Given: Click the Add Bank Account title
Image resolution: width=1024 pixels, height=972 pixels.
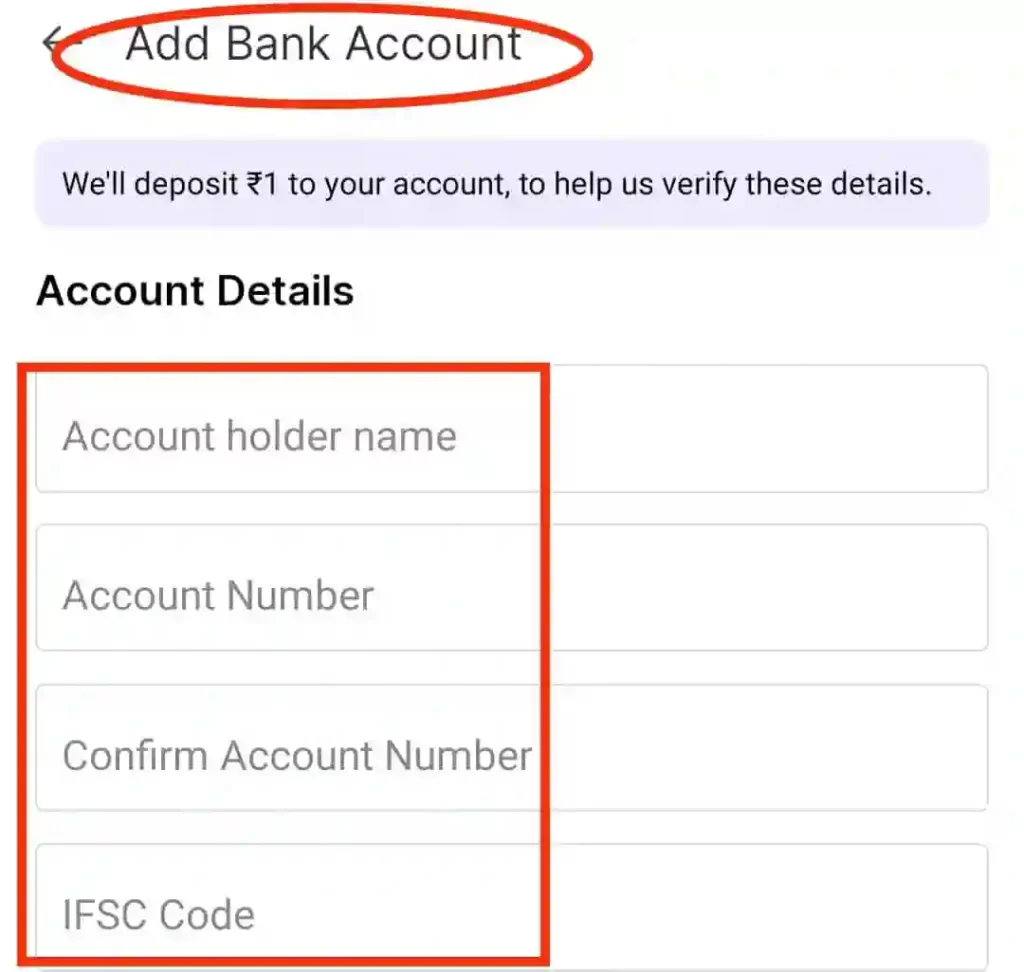Looking at the screenshot, I should (x=323, y=44).
